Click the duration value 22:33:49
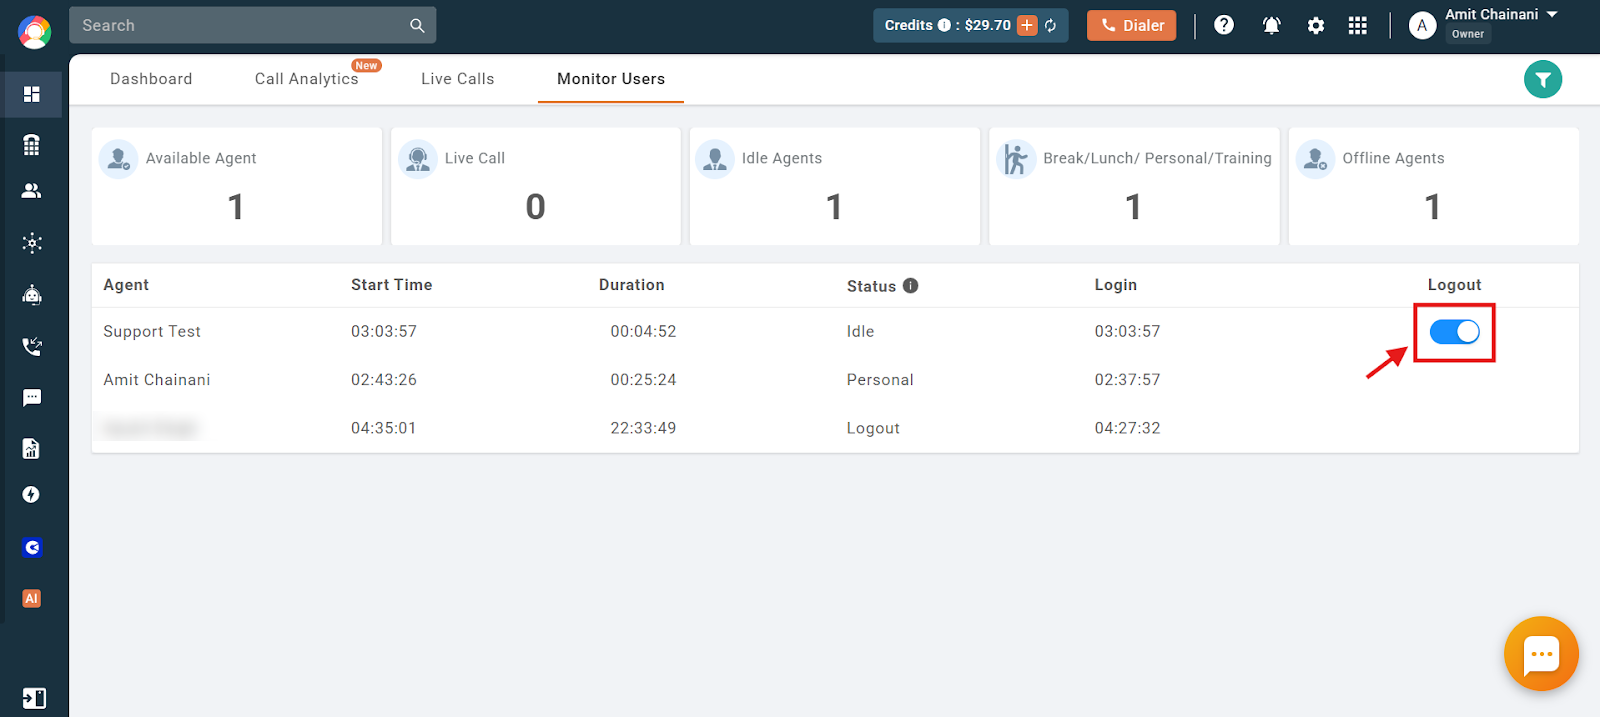The image size is (1600, 717). click(x=643, y=428)
